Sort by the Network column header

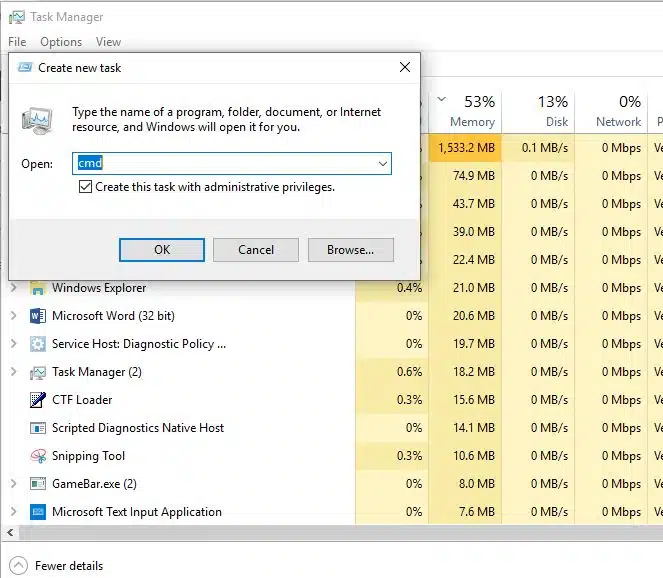coord(611,112)
